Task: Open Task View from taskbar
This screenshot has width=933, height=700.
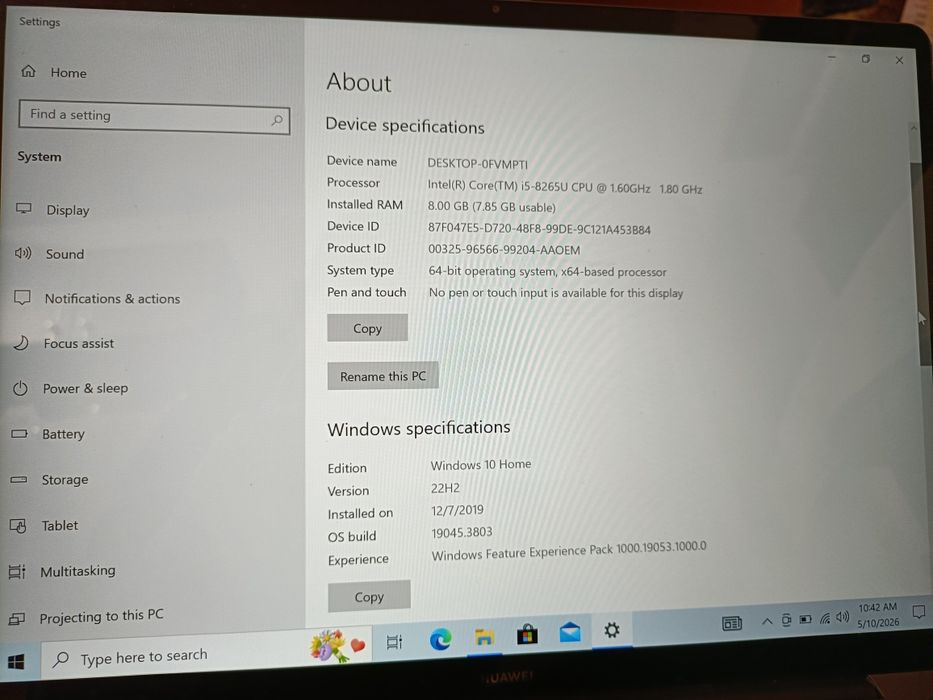Action: 394,642
